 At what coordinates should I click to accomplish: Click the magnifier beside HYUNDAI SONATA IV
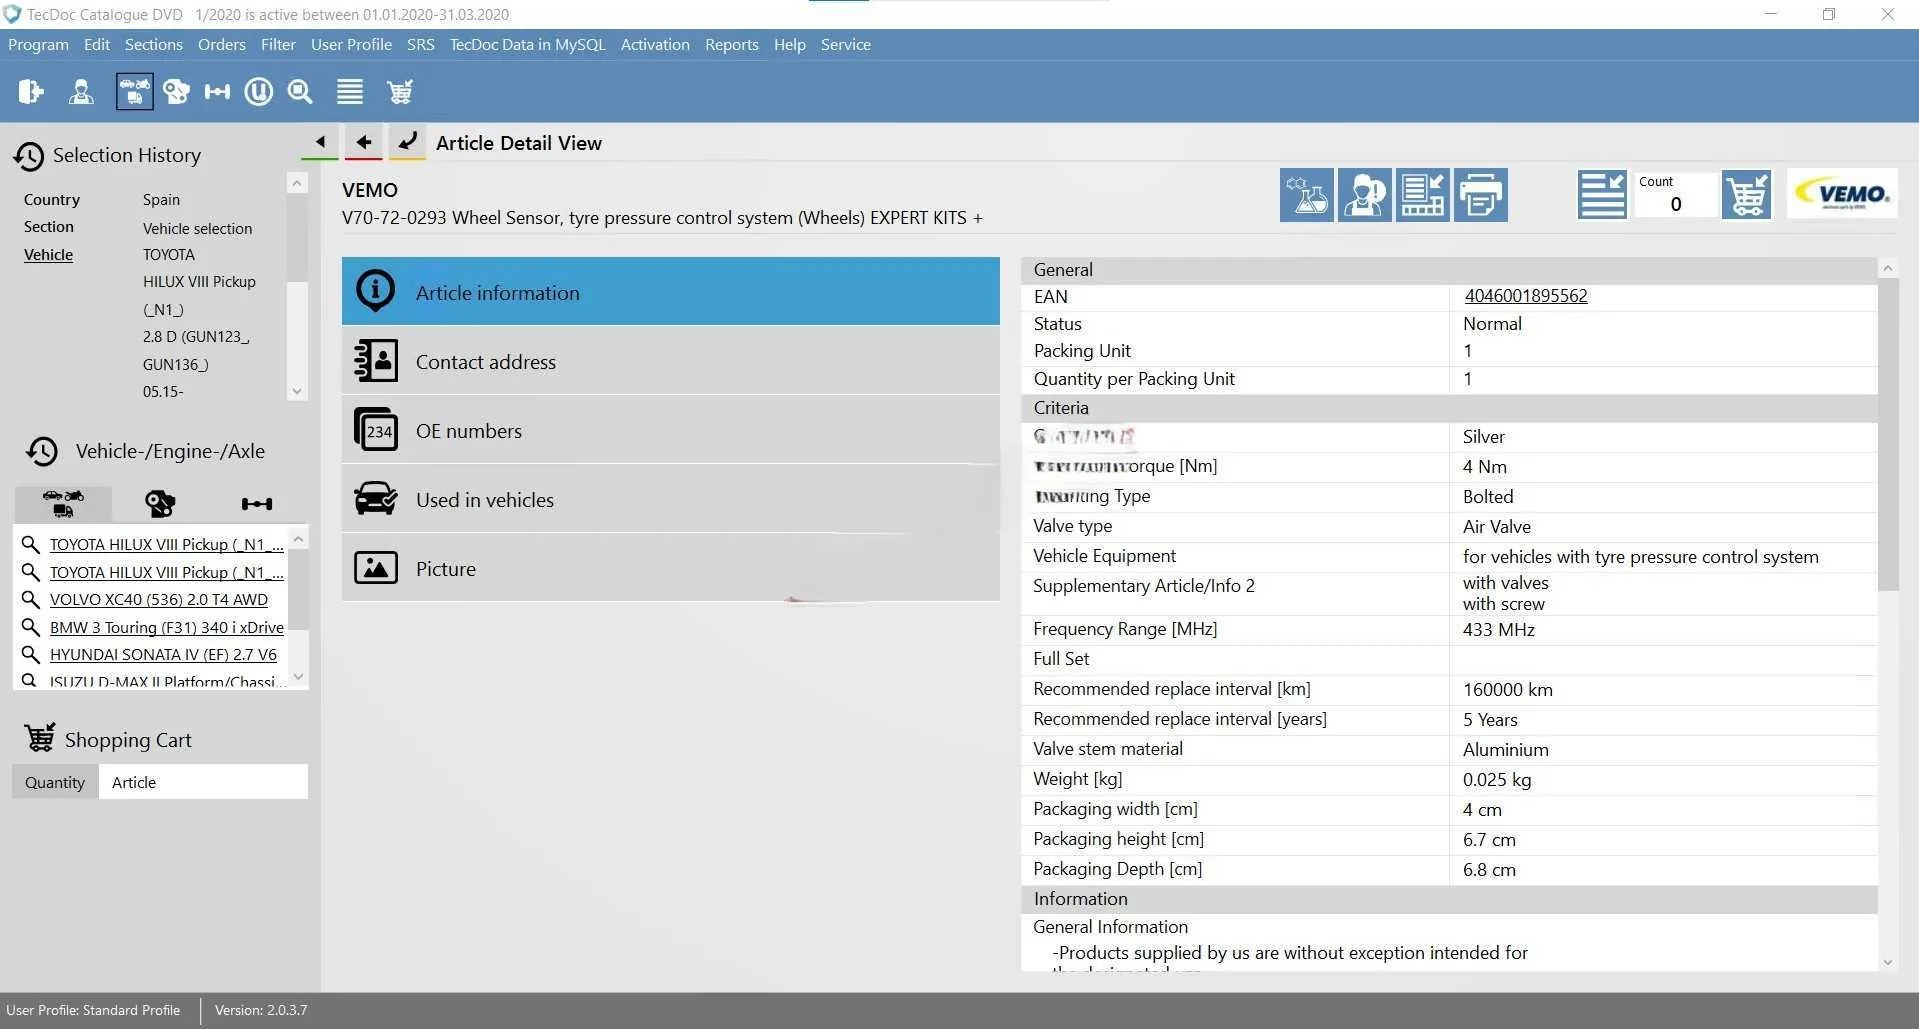30,655
